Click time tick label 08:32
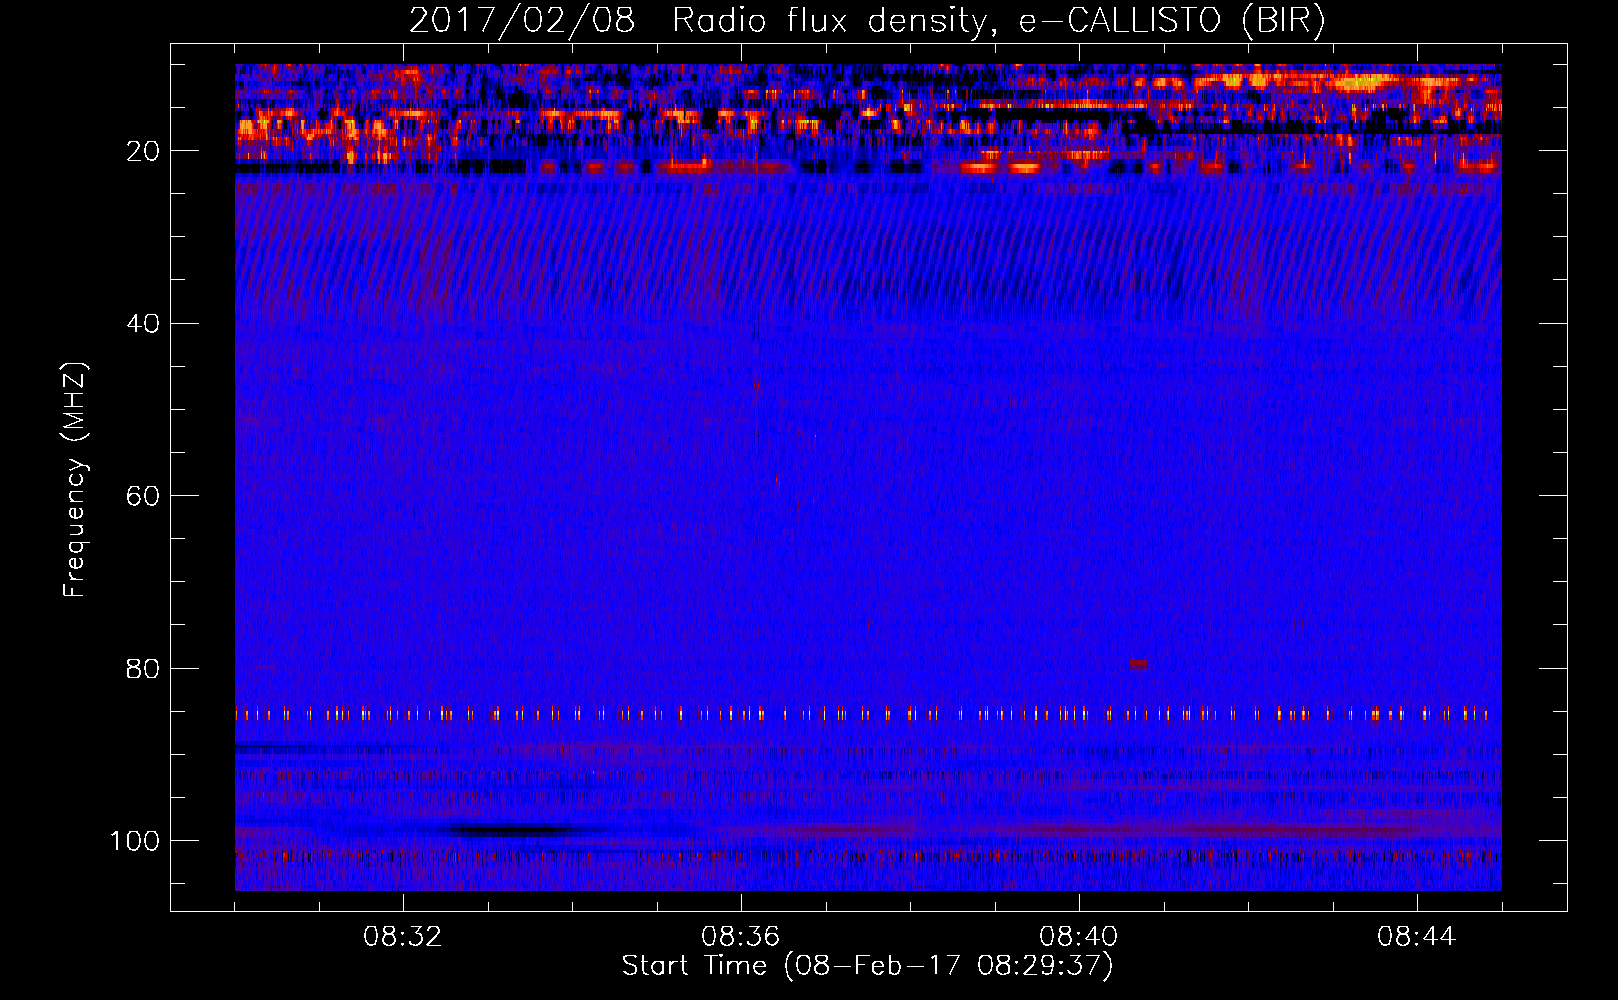The height and width of the screenshot is (1000, 1618). (x=403, y=937)
